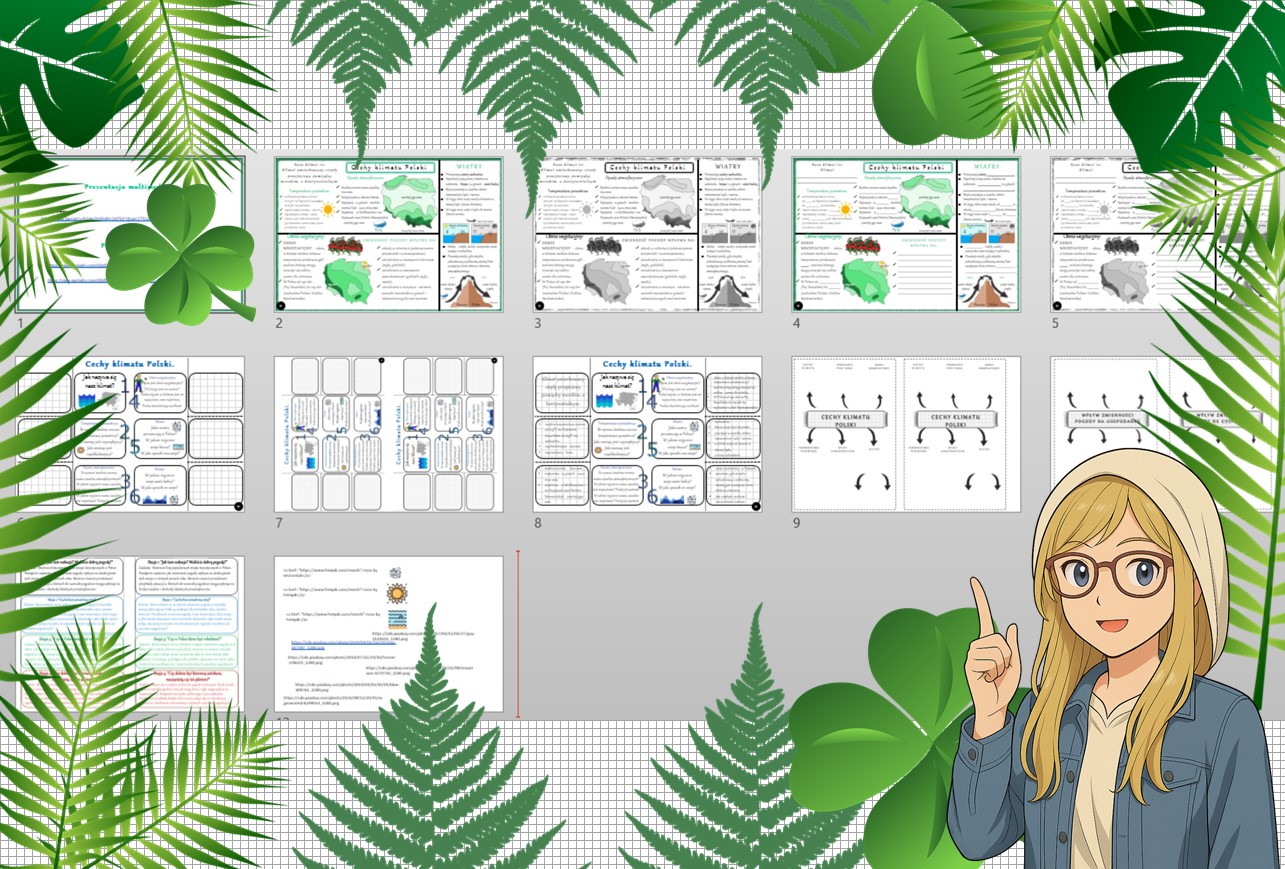Select the grayscale slide 3 thumbnail
The height and width of the screenshot is (869, 1285).
click(647, 234)
